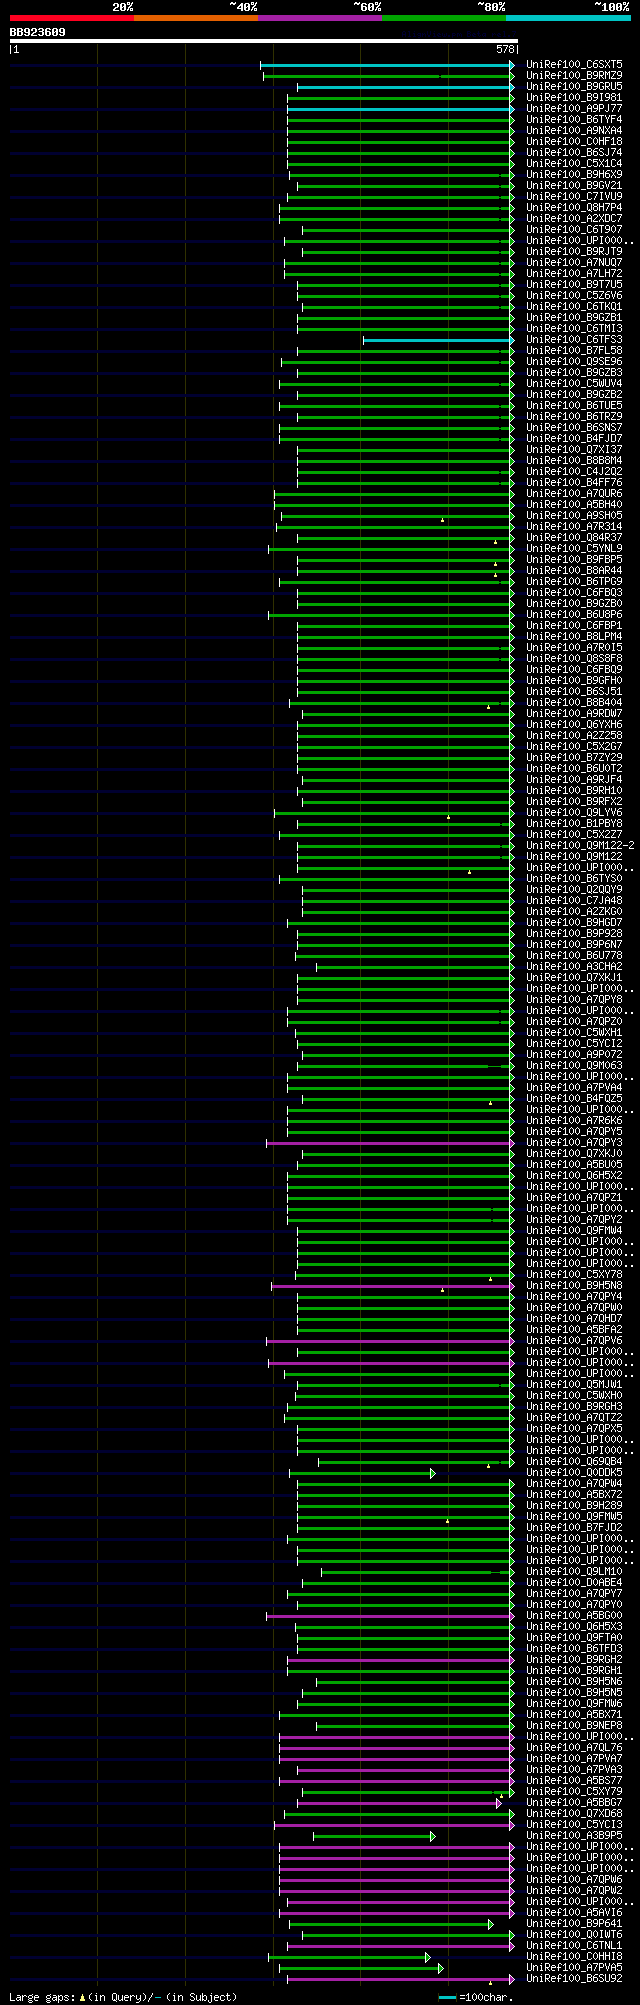Select hit label UniRef100_Q8H7P4
The width and height of the screenshot is (640, 2005).
tap(574, 208)
